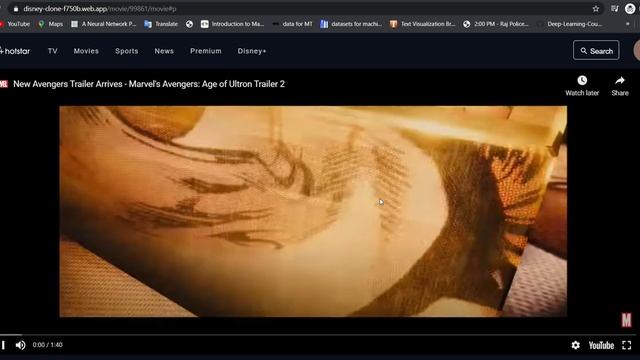Open the News menu
The height and width of the screenshot is (360, 640).
pos(164,51)
